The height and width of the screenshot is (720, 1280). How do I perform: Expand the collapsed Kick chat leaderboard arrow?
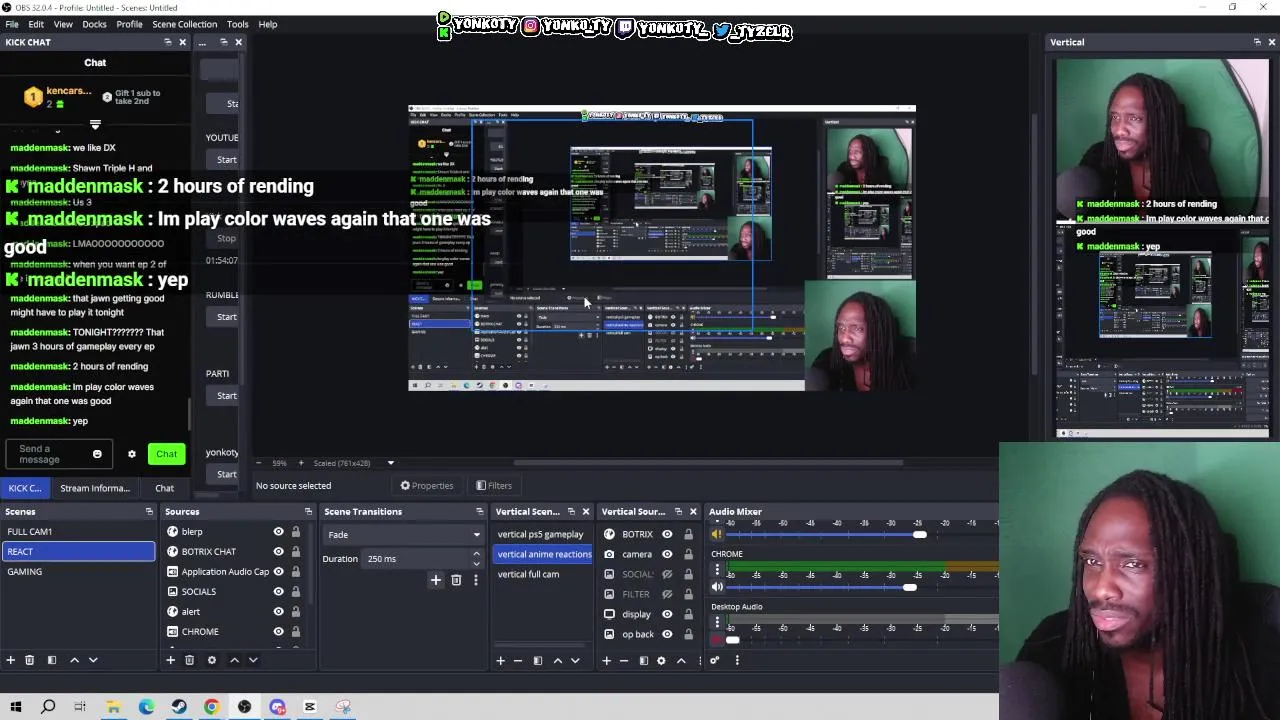(95, 125)
